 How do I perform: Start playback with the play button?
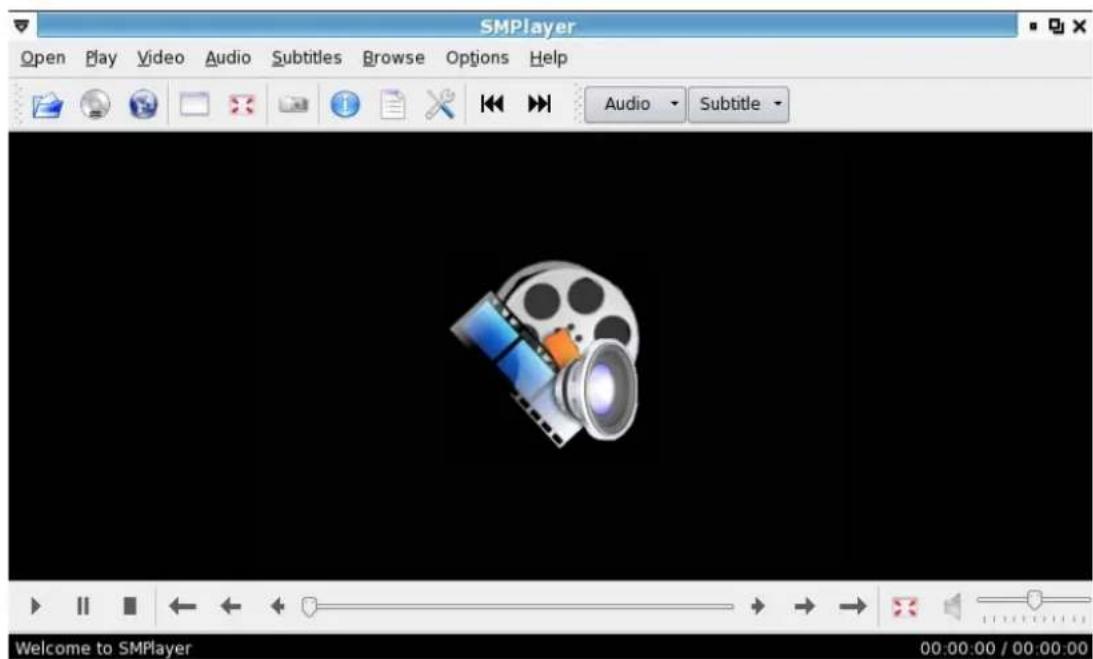coord(36,606)
